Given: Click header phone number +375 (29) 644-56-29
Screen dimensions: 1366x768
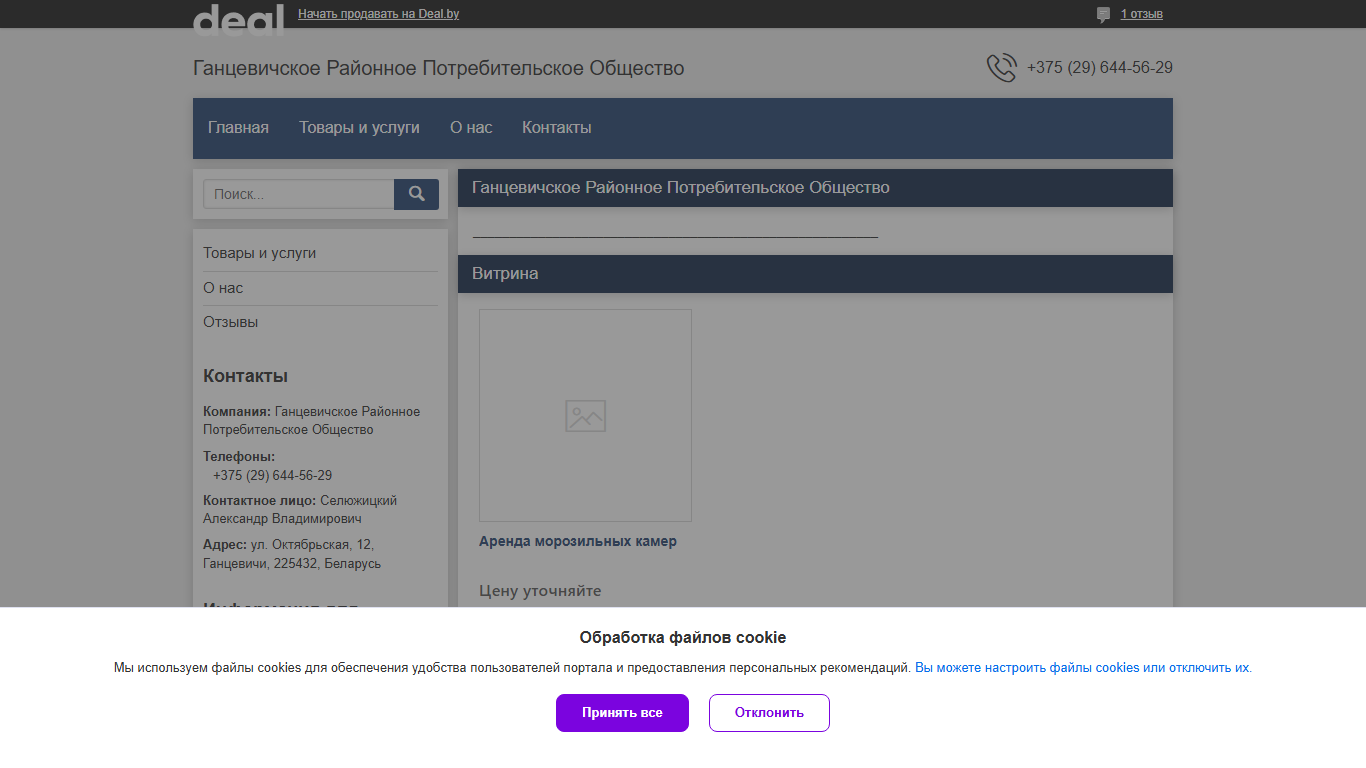Looking at the screenshot, I should (x=1100, y=68).
